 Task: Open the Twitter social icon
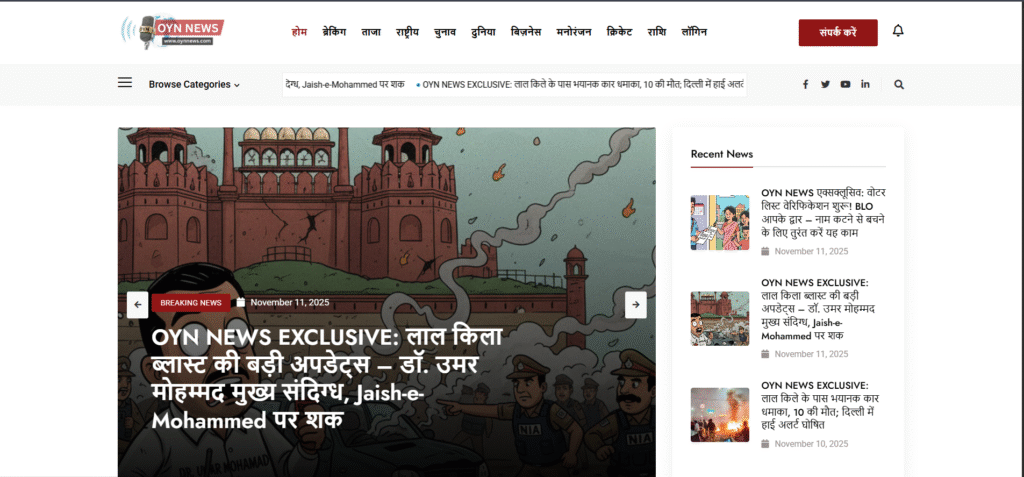tap(825, 84)
